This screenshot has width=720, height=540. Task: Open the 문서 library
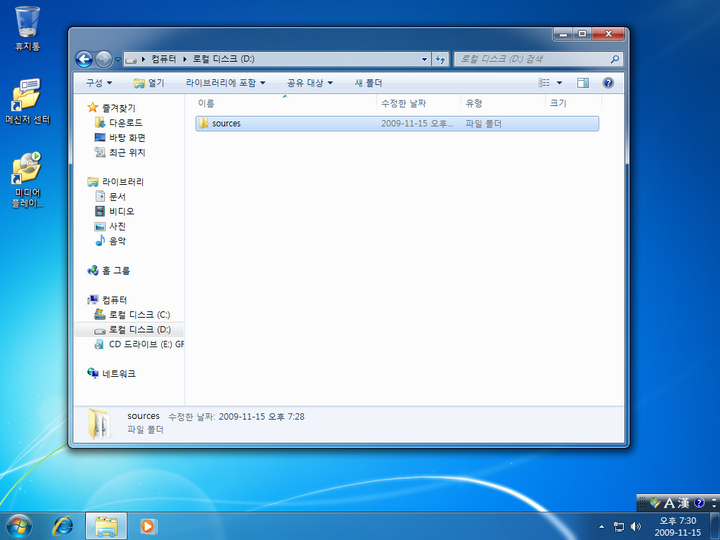click(117, 197)
